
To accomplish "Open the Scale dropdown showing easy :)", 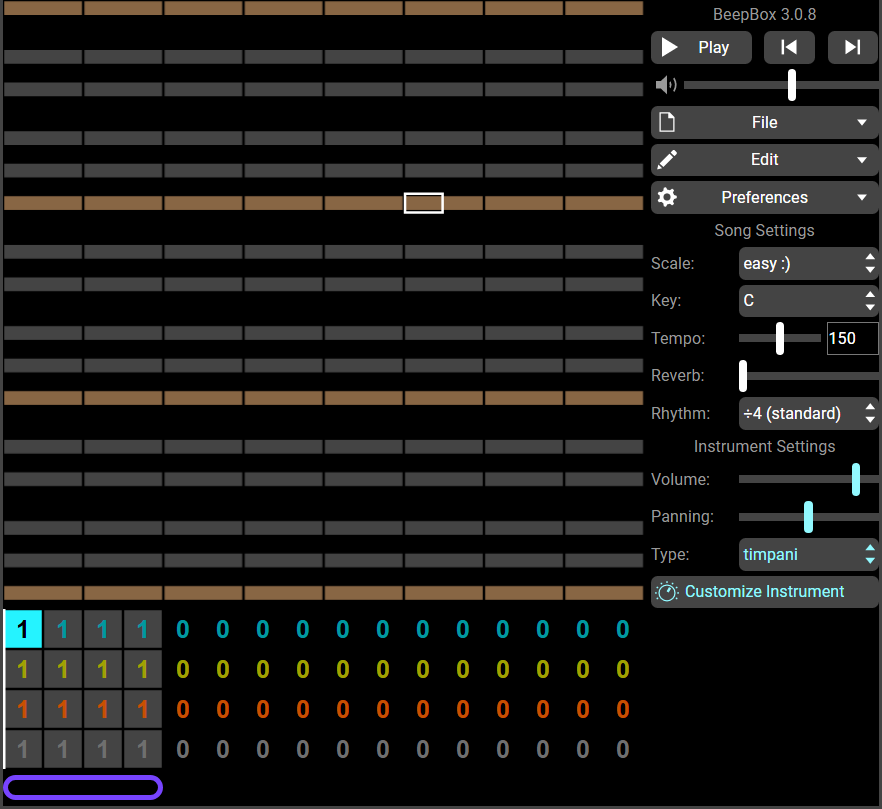I will click(x=808, y=263).
